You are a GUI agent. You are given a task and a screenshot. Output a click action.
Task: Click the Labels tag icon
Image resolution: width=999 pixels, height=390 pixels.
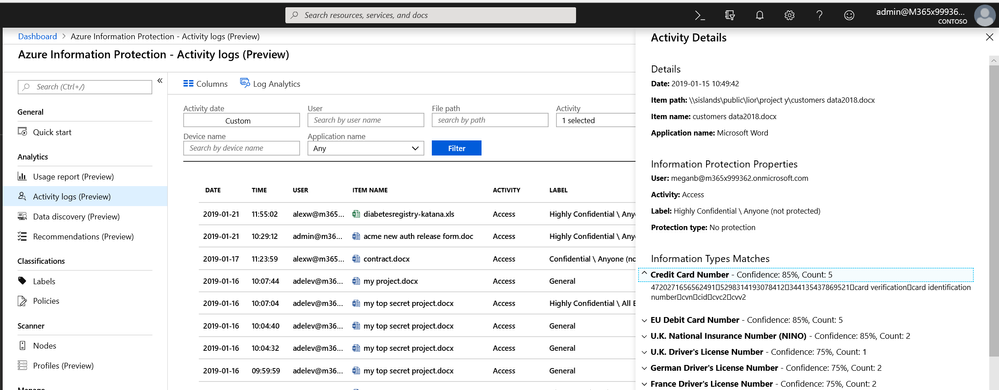(x=22, y=281)
